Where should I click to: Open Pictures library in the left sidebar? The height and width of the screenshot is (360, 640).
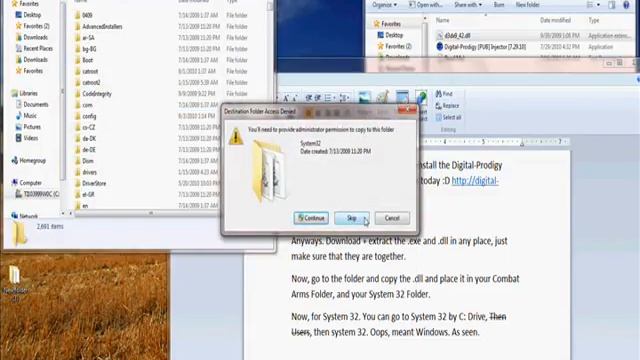pos(28,127)
